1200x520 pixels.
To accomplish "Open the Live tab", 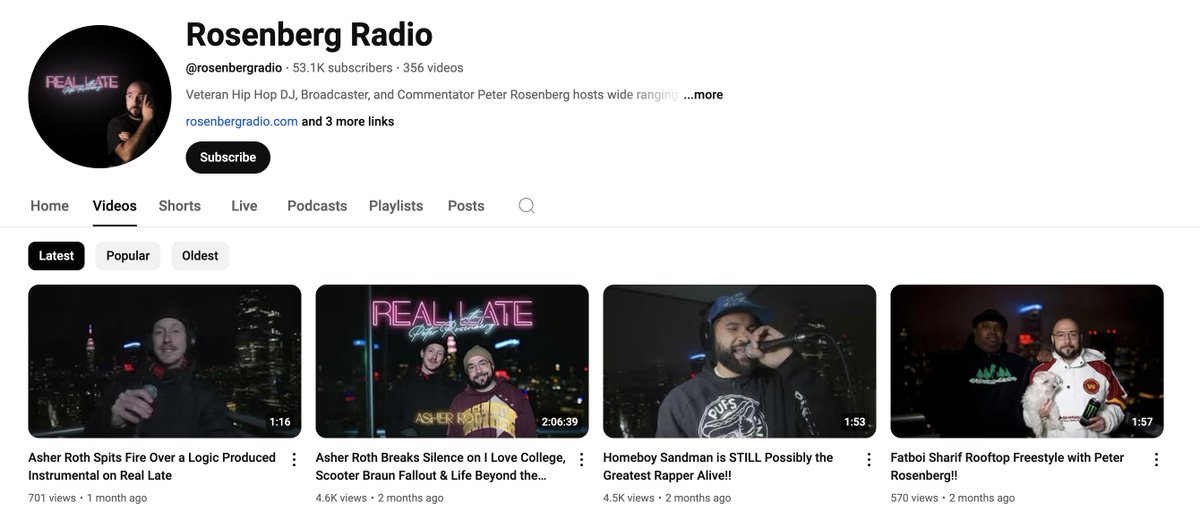I will 244,206.
